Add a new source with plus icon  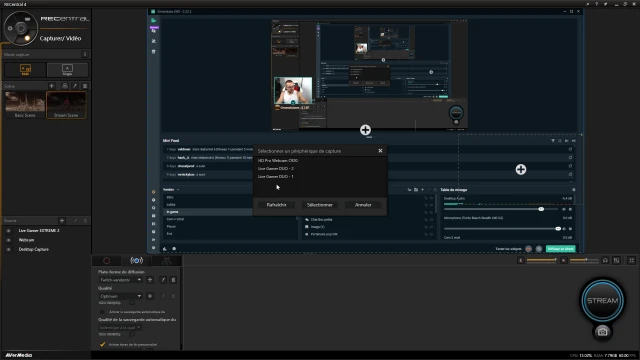[x=62, y=221]
